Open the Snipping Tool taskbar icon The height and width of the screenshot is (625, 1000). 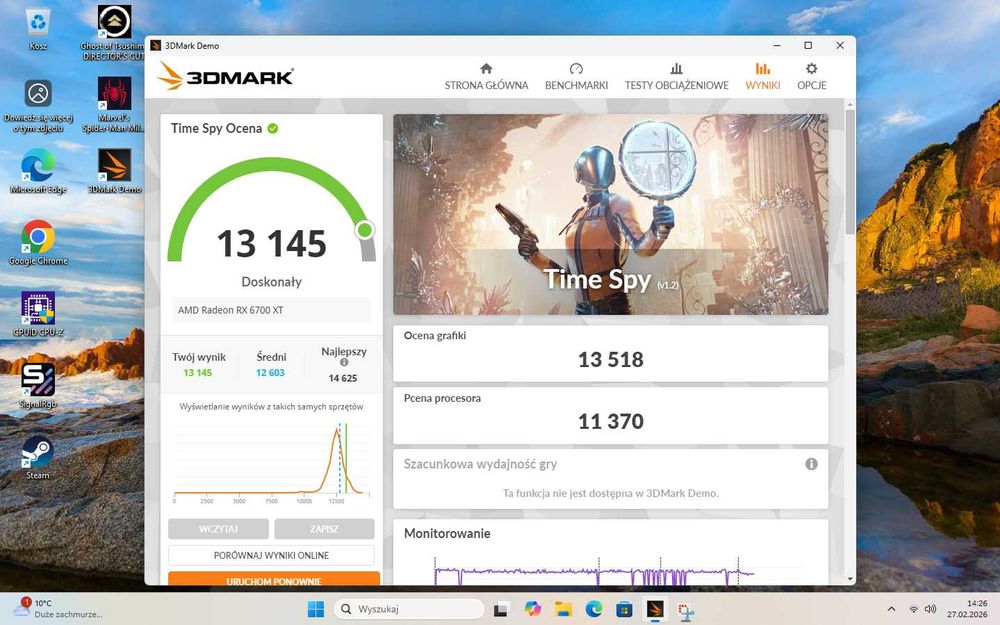click(686, 611)
